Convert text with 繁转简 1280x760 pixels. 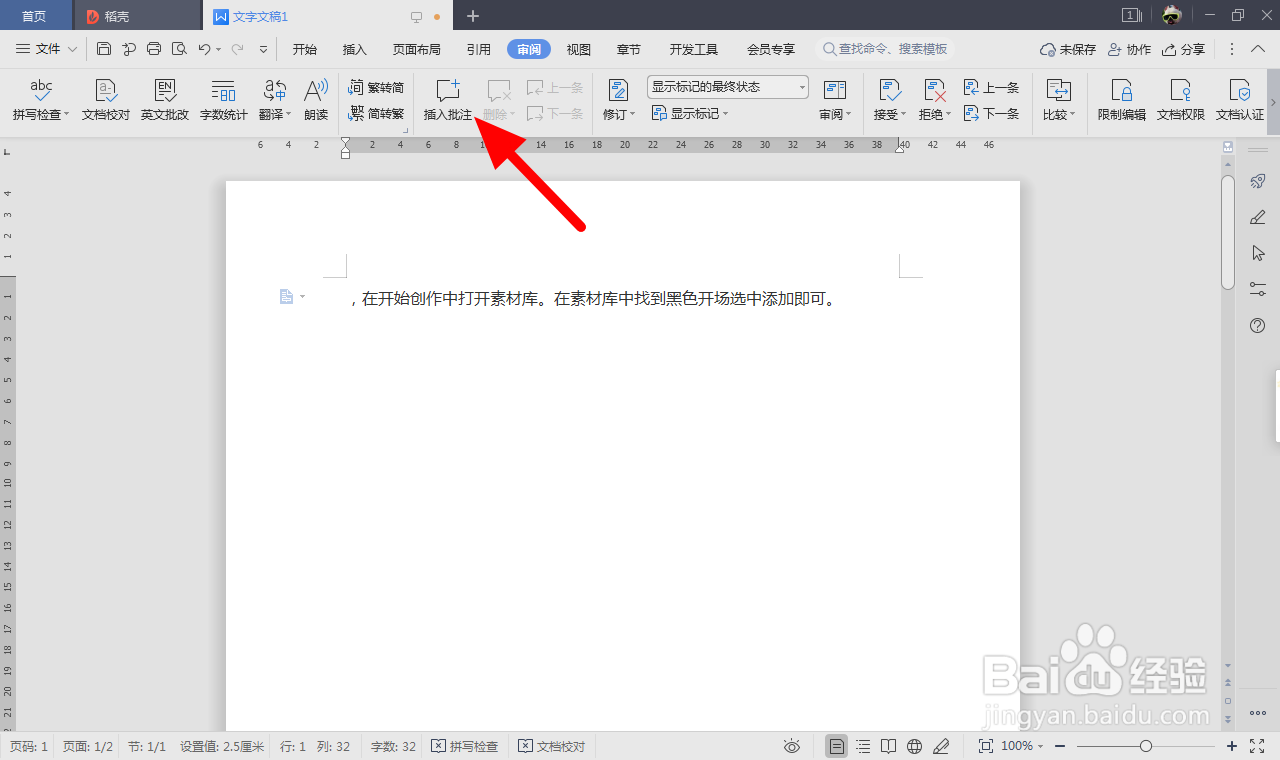tap(376, 88)
